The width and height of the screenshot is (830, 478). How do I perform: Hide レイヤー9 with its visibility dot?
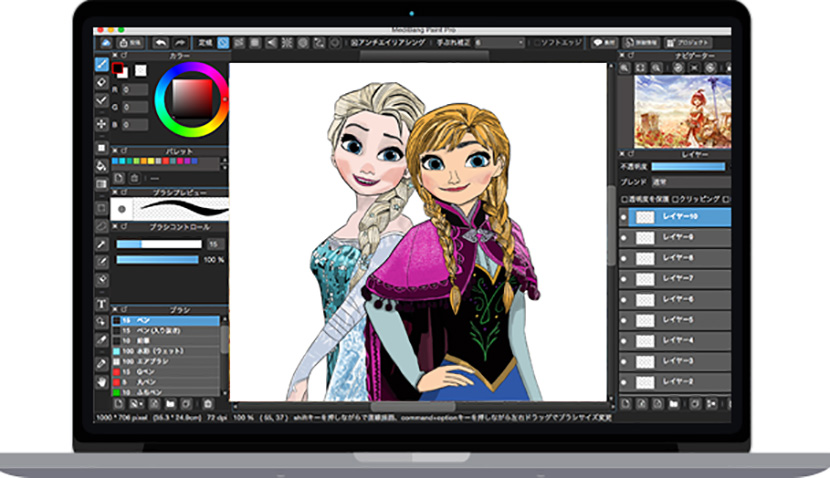[x=624, y=238]
